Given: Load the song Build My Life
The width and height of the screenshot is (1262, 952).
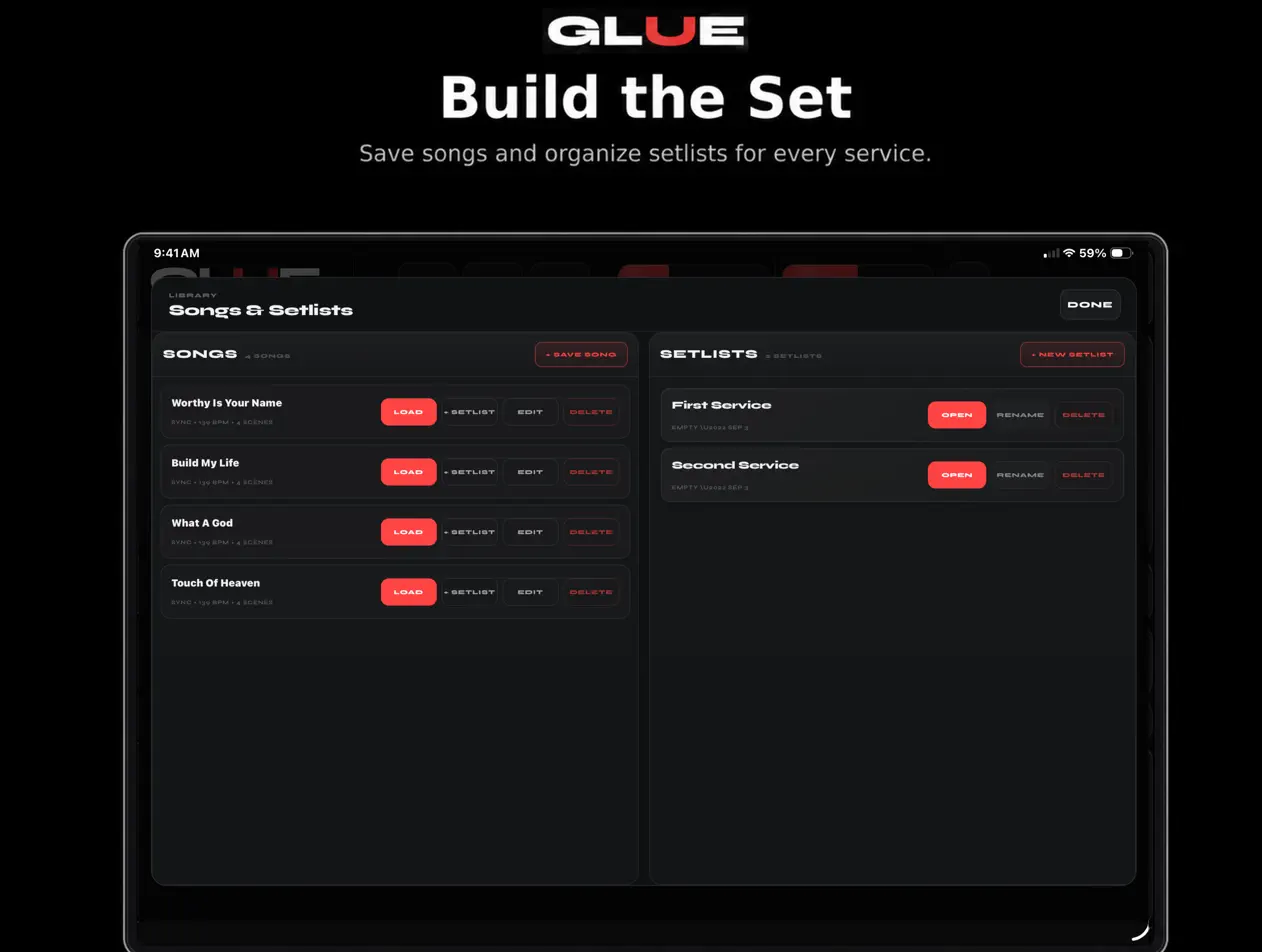Looking at the screenshot, I should pos(408,472).
